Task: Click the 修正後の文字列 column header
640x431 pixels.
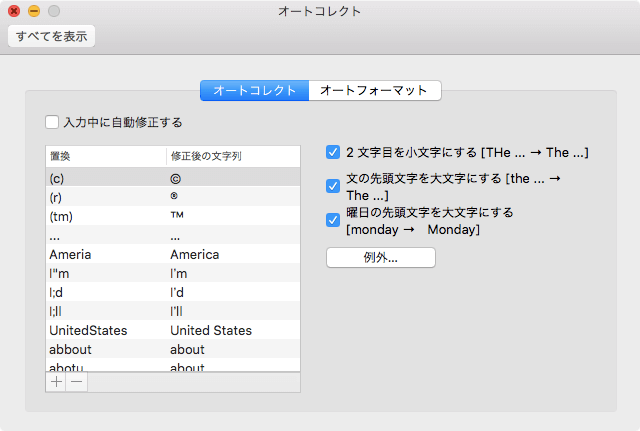Action: (x=232, y=157)
